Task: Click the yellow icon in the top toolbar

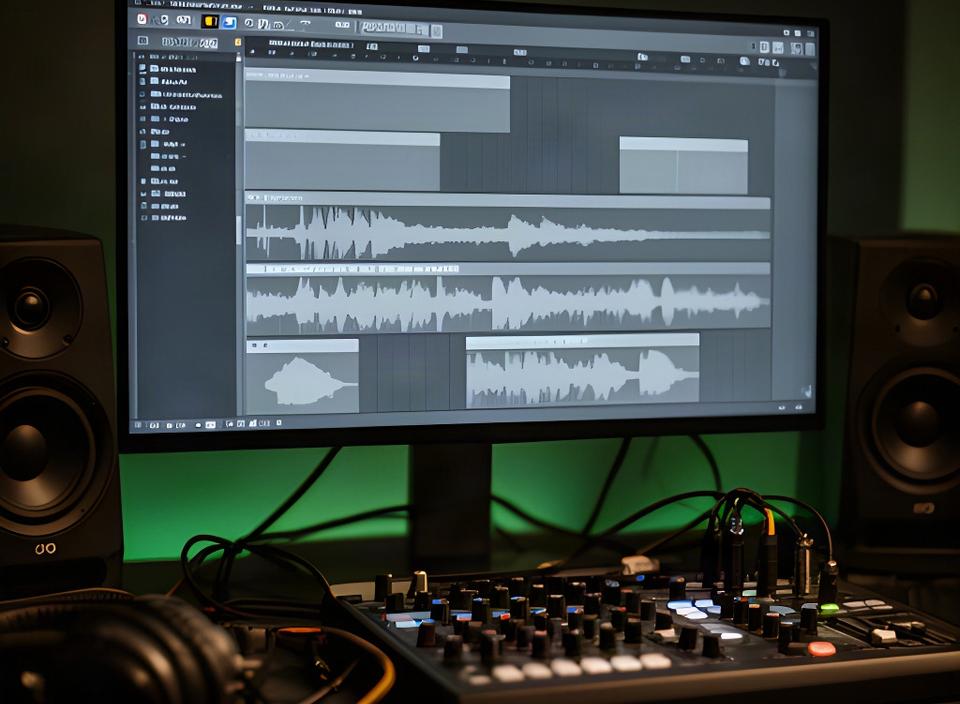Action: pyautogui.click(x=210, y=21)
